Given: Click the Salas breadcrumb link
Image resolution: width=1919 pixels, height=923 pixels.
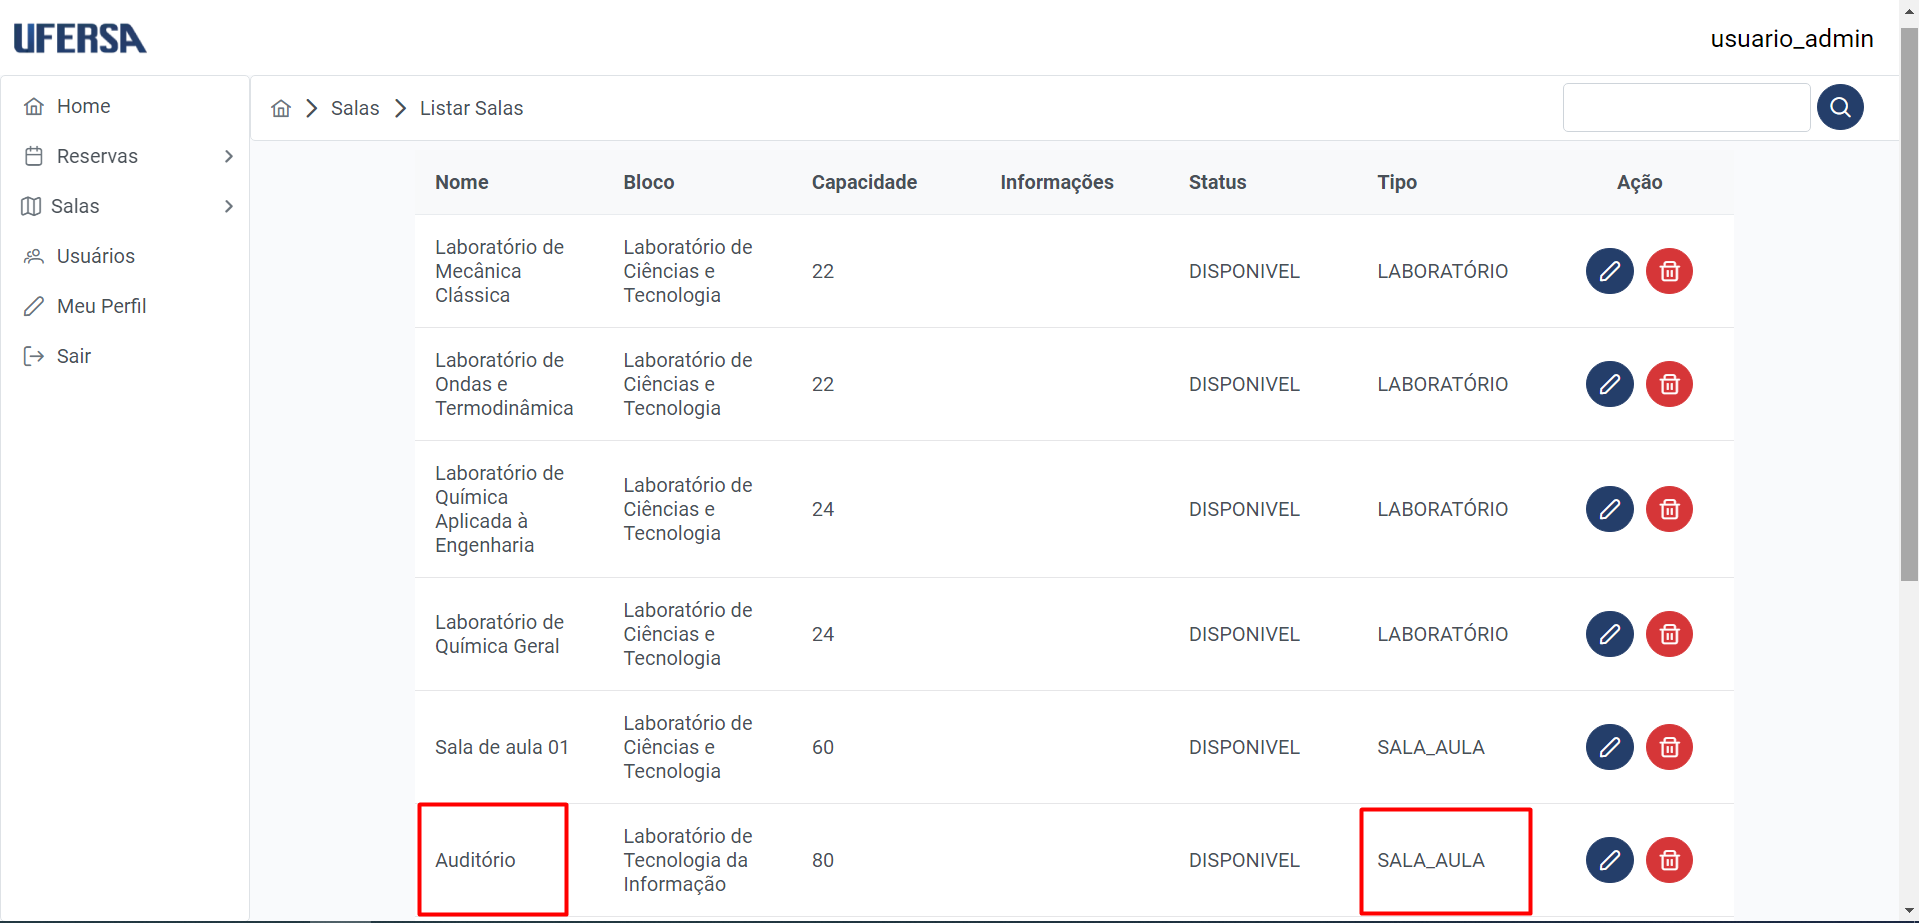Looking at the screenshot, I should 355,108.
